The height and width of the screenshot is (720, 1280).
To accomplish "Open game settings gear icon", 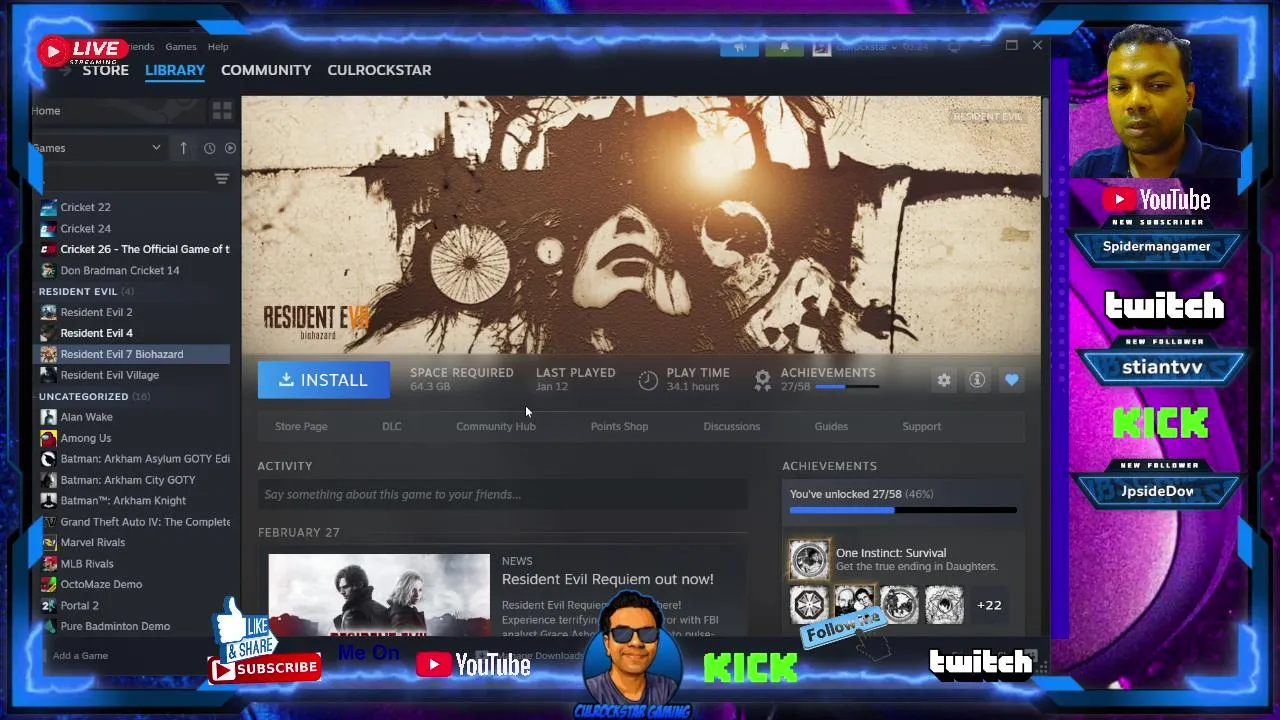I will [x=944, y=380].
